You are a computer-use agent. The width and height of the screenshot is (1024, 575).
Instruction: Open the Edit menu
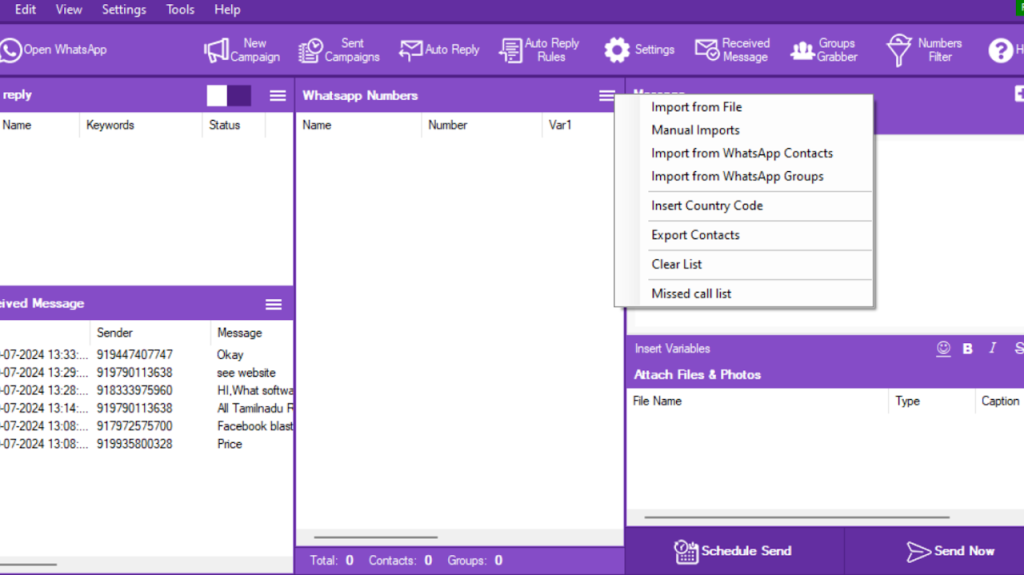(x=25, y=10)
